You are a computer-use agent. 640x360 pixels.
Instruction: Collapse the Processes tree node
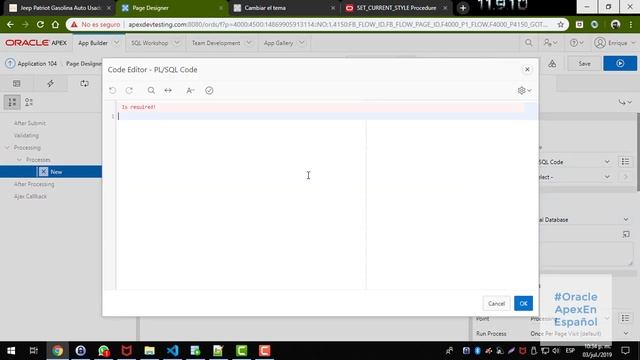19,160
